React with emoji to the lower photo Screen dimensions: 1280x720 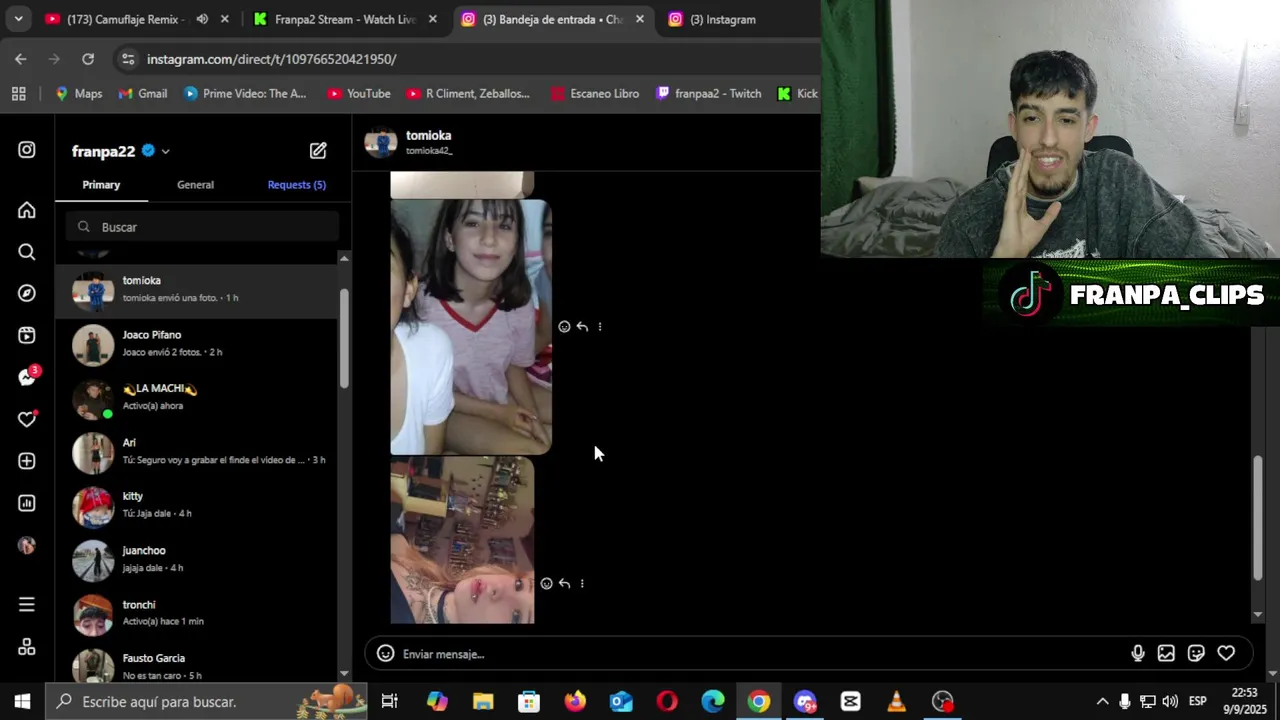(x=546, y=584)
